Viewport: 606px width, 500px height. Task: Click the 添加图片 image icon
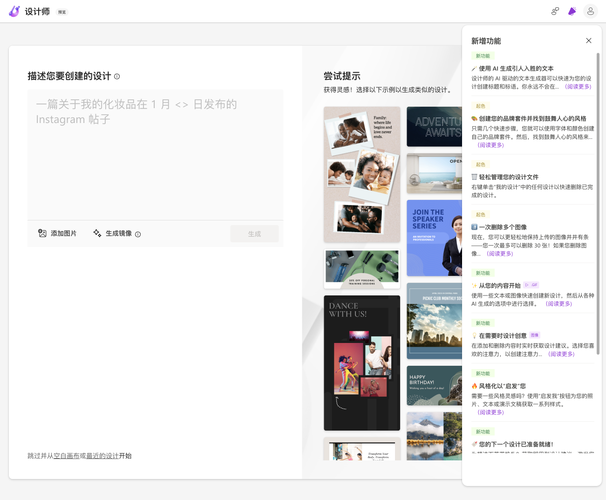(42, 233)
